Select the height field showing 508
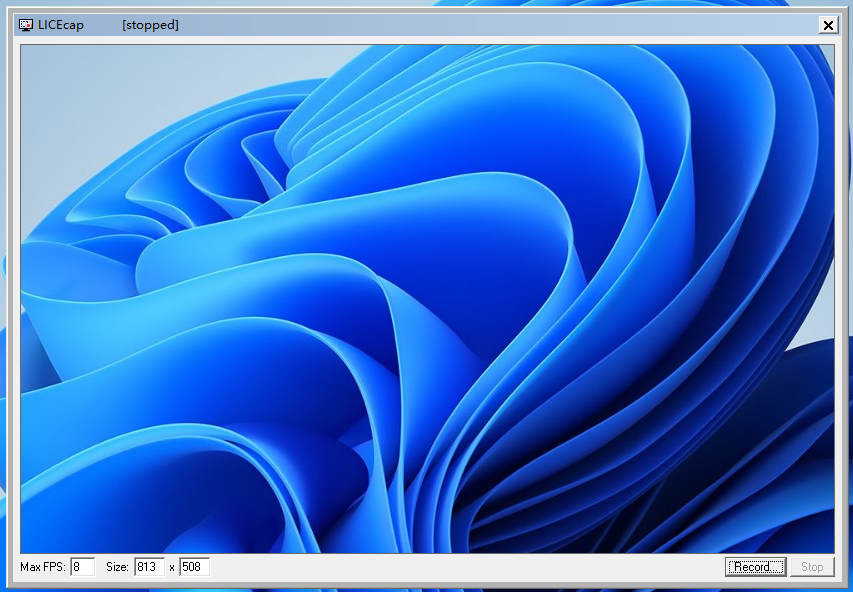853x592 pixels. (x=194, y=567)
